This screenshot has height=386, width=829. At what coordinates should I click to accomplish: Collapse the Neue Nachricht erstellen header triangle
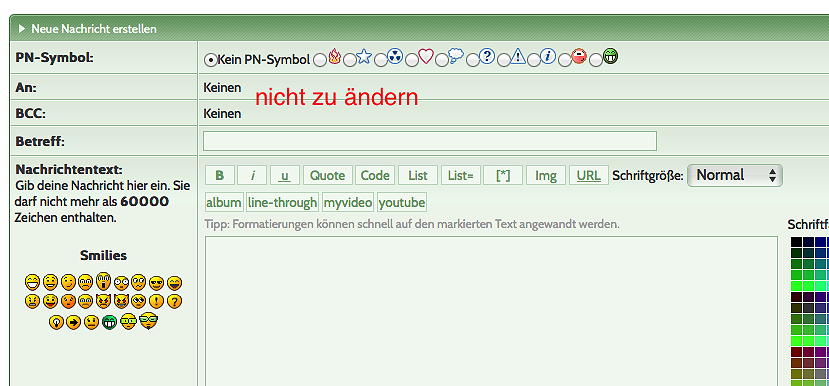point(22,29)
